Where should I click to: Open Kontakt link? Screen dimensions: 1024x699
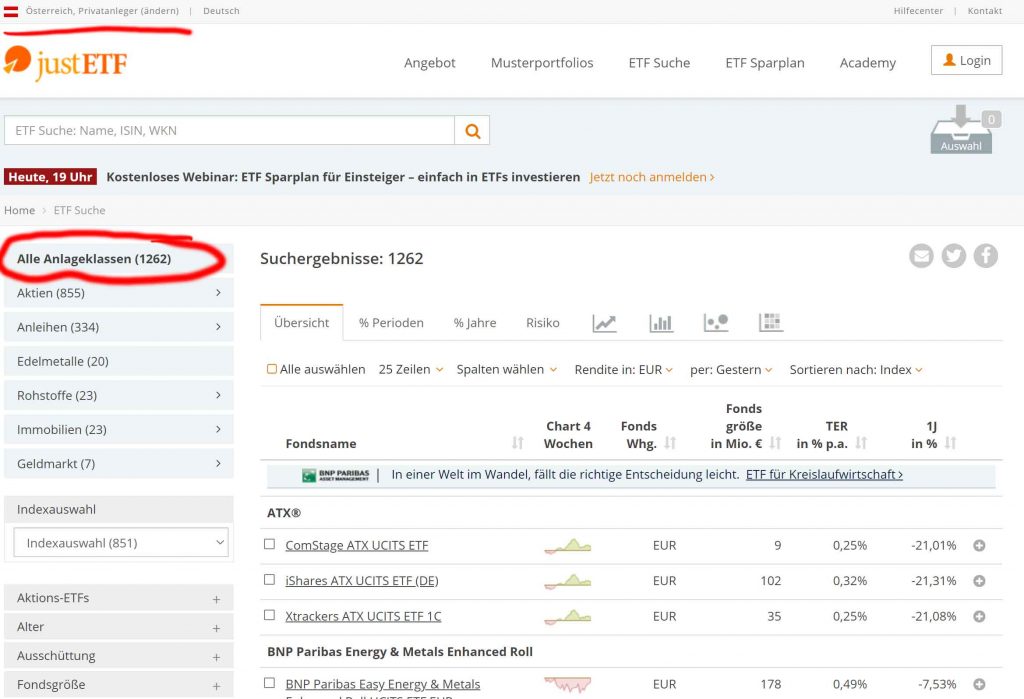click(985, 11)
